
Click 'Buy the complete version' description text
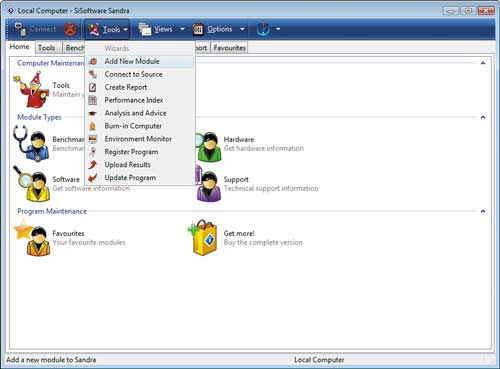tap(263, 242)
